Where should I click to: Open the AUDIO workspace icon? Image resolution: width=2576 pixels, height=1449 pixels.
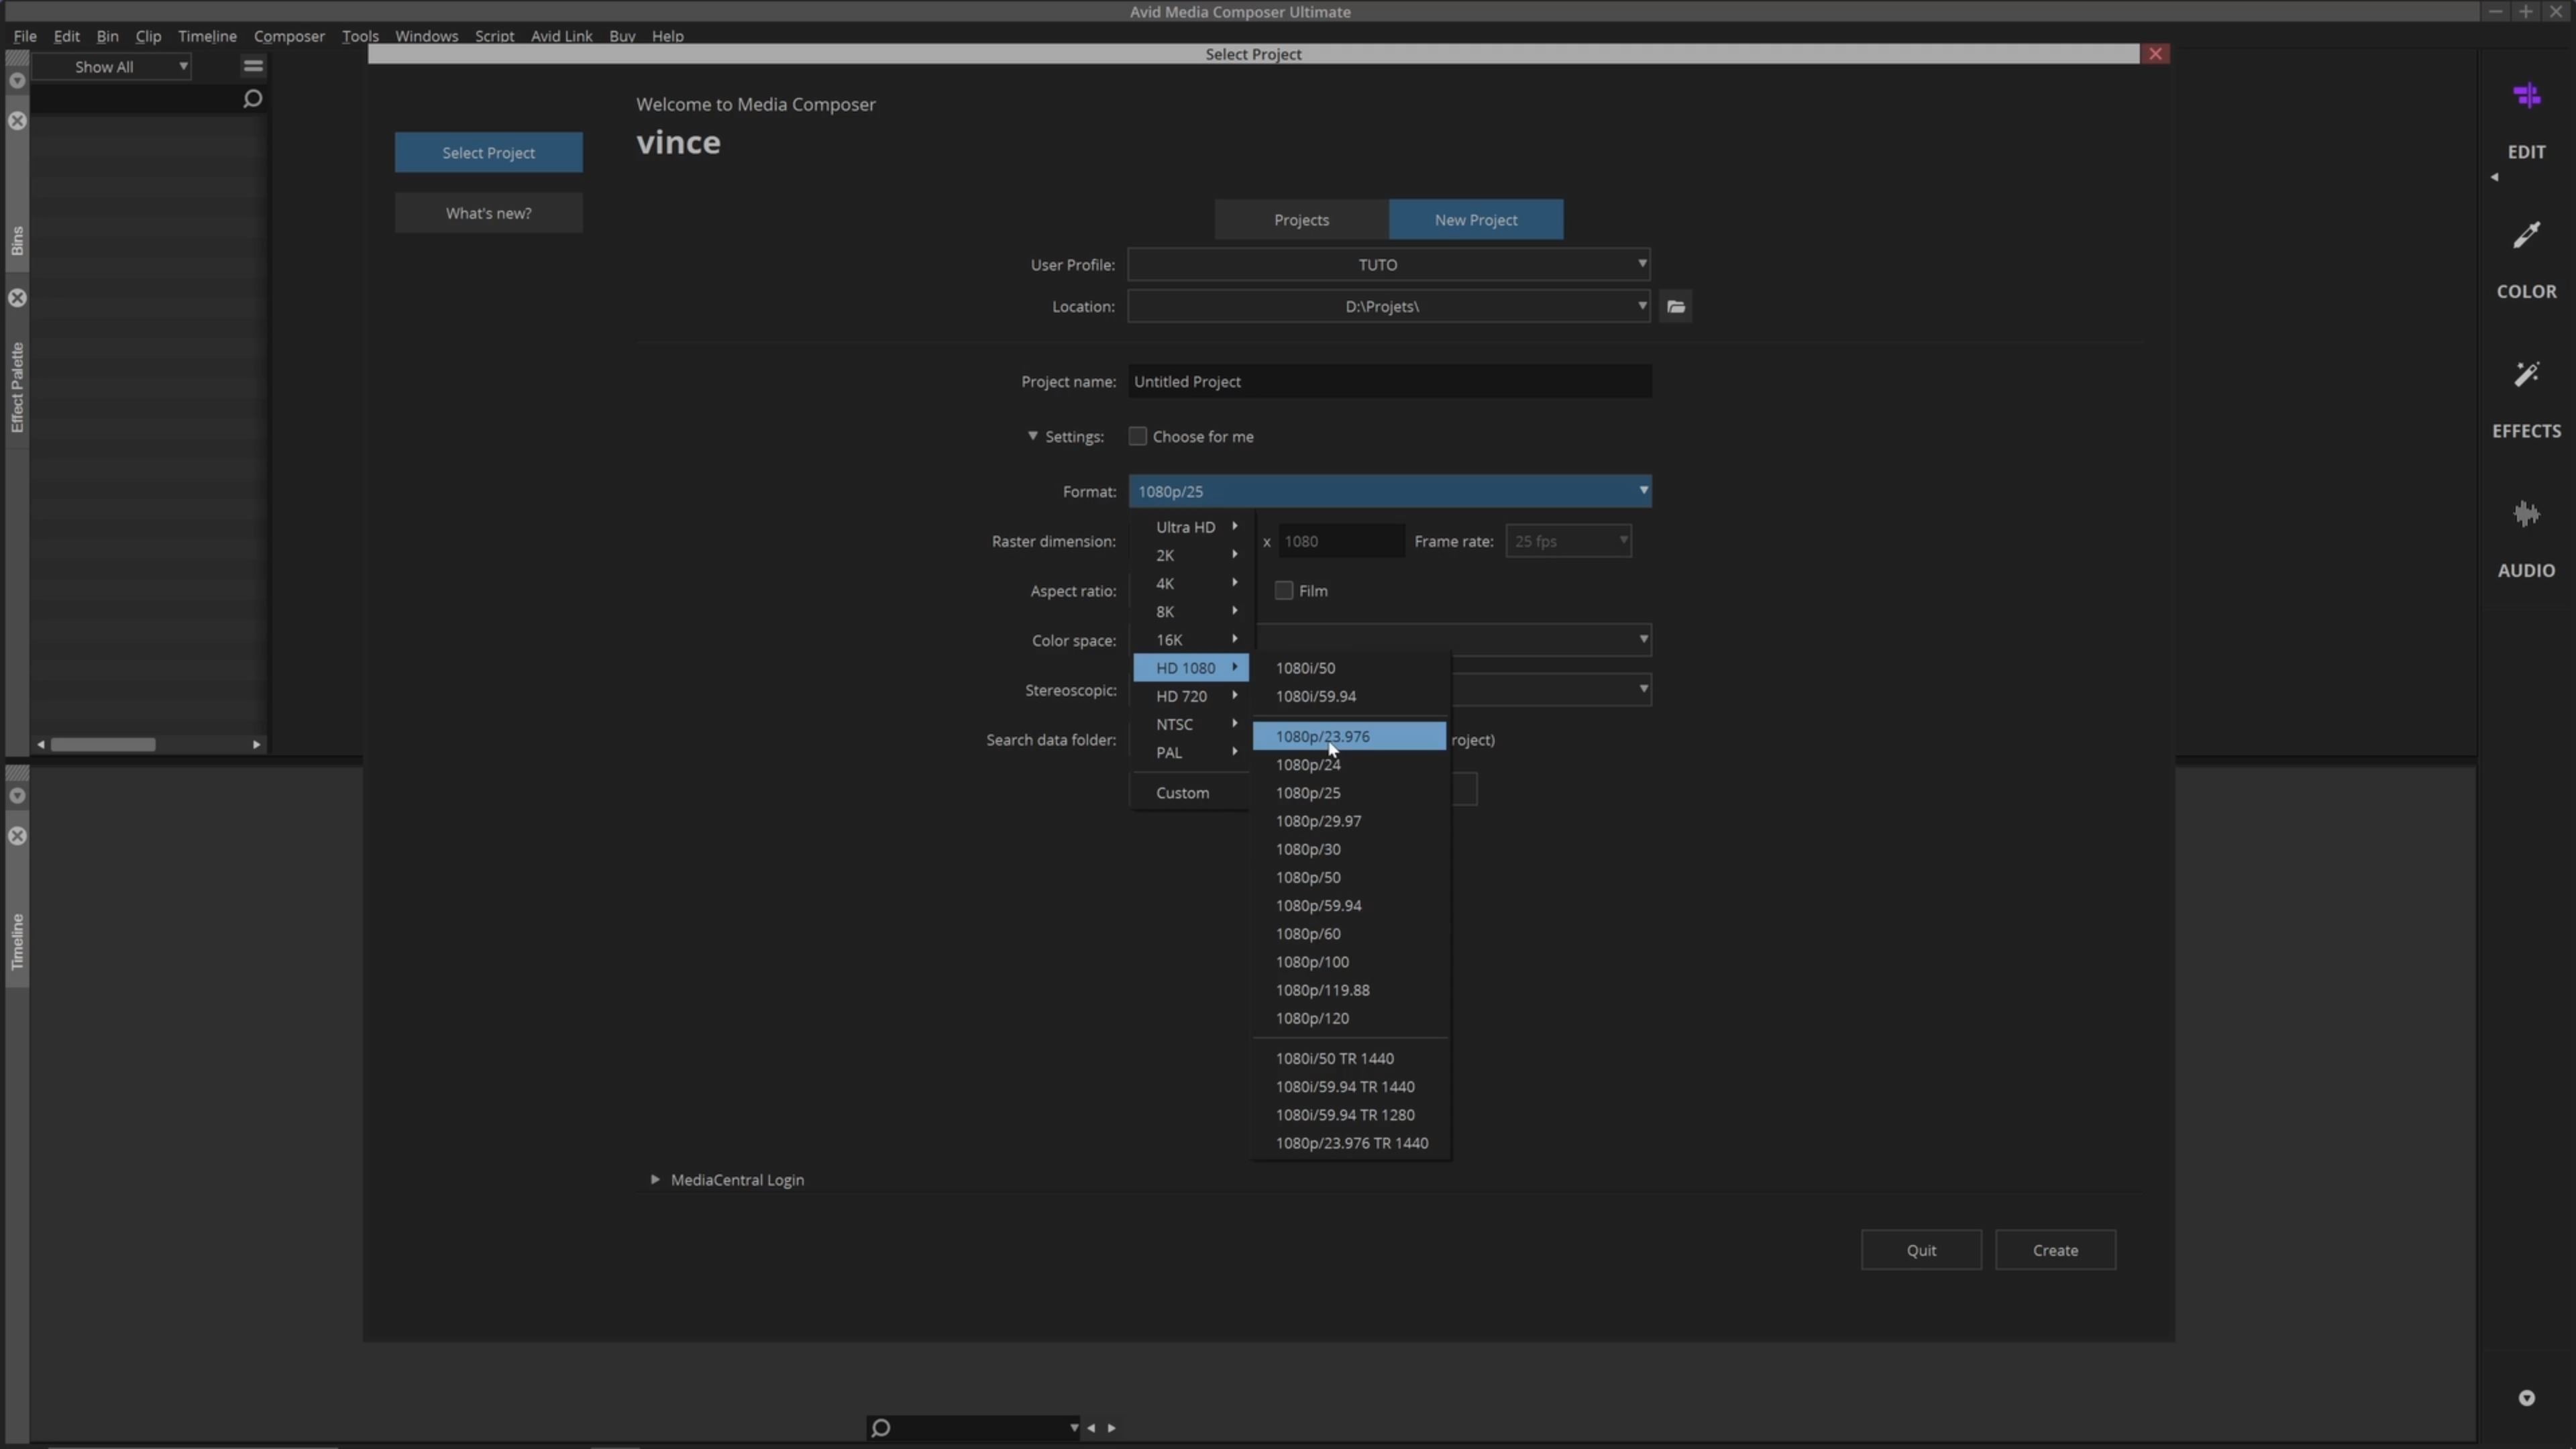2526,514
